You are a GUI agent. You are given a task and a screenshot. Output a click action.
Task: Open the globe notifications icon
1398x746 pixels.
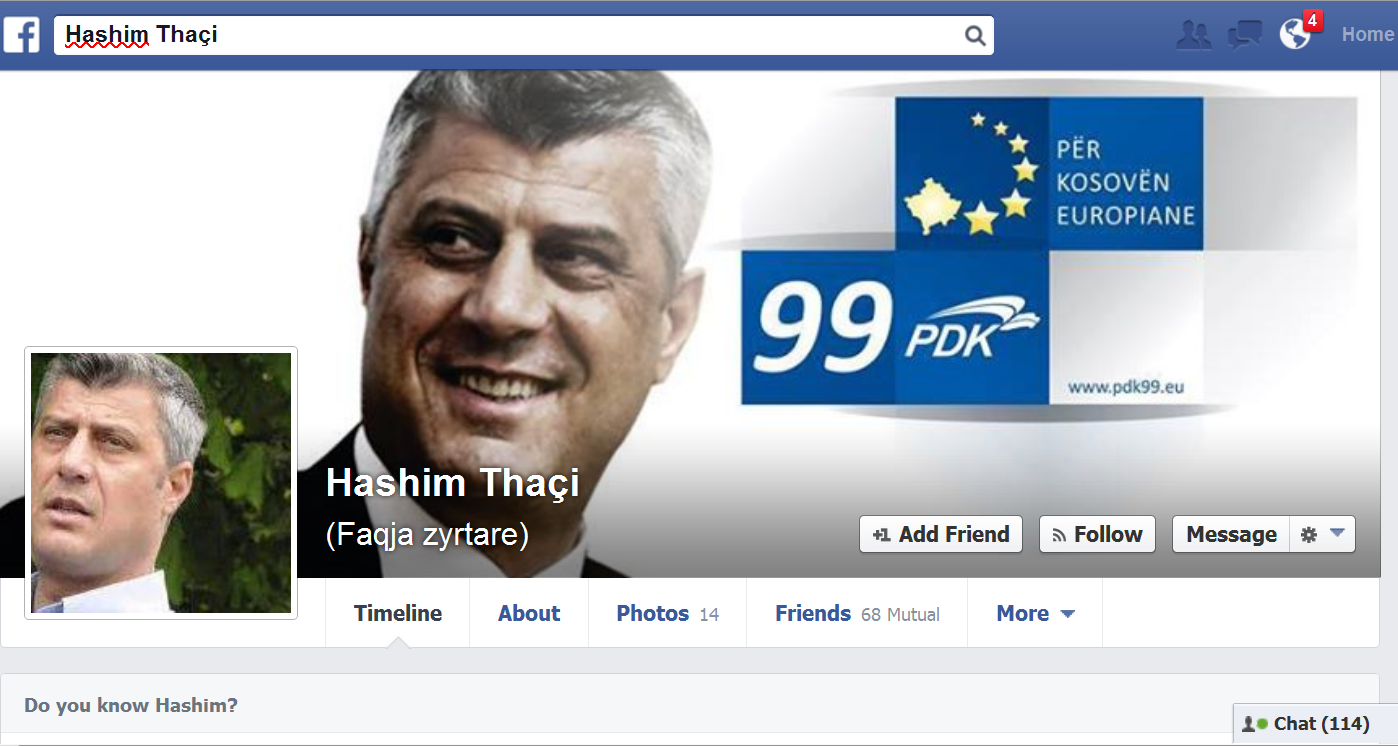coord(1295,35)
